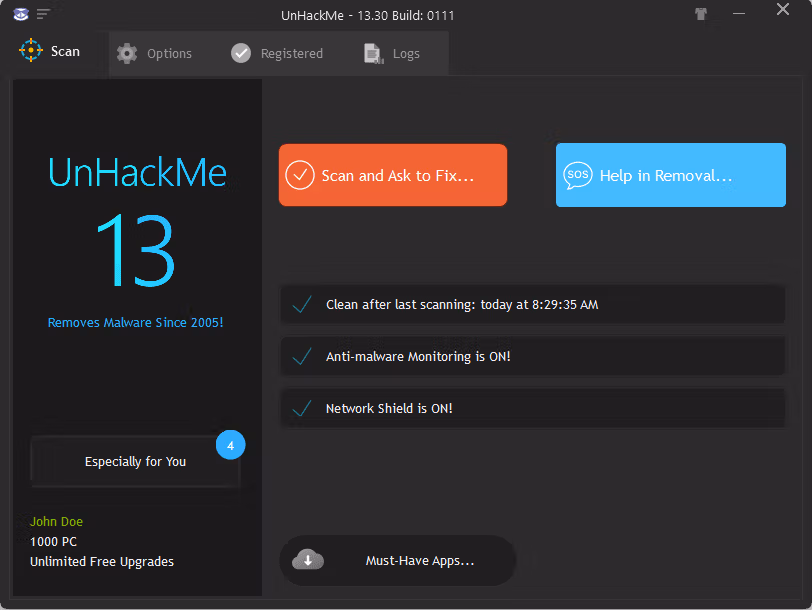The image size is (812, 610).
Task: Open Help in Removal
Action: point(671,175)
